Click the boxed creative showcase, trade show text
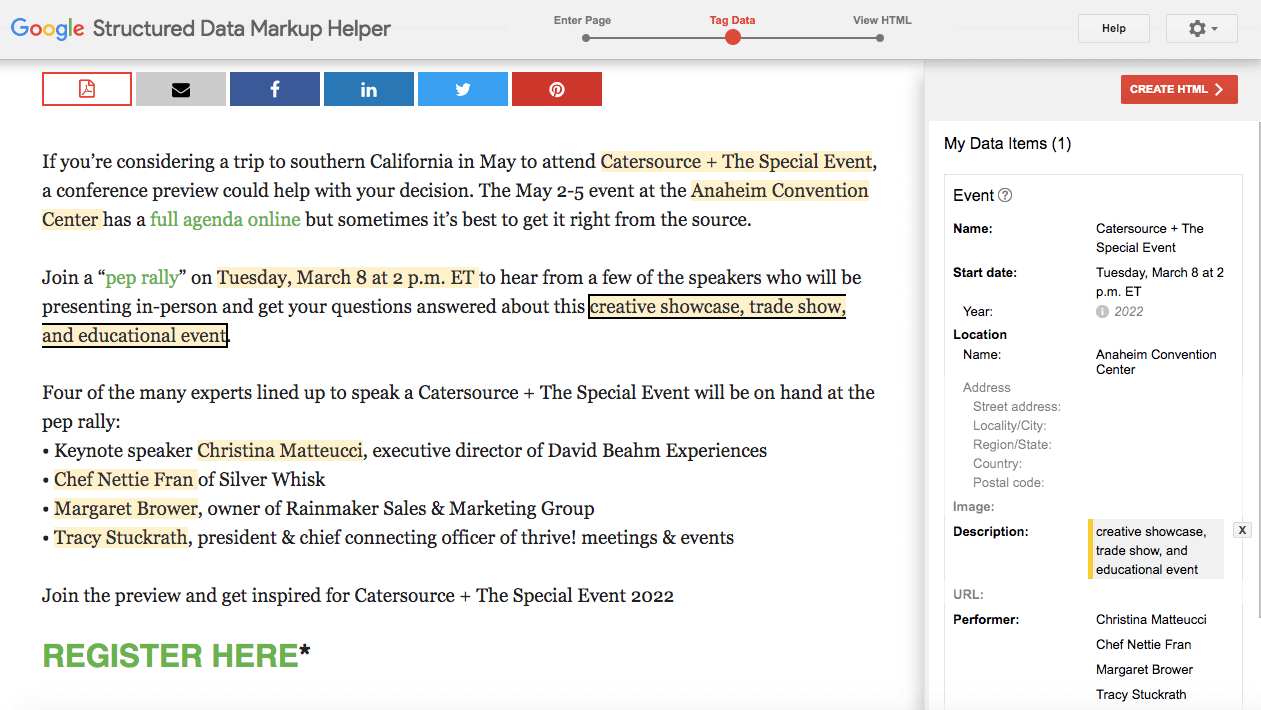 pos(717,306)
